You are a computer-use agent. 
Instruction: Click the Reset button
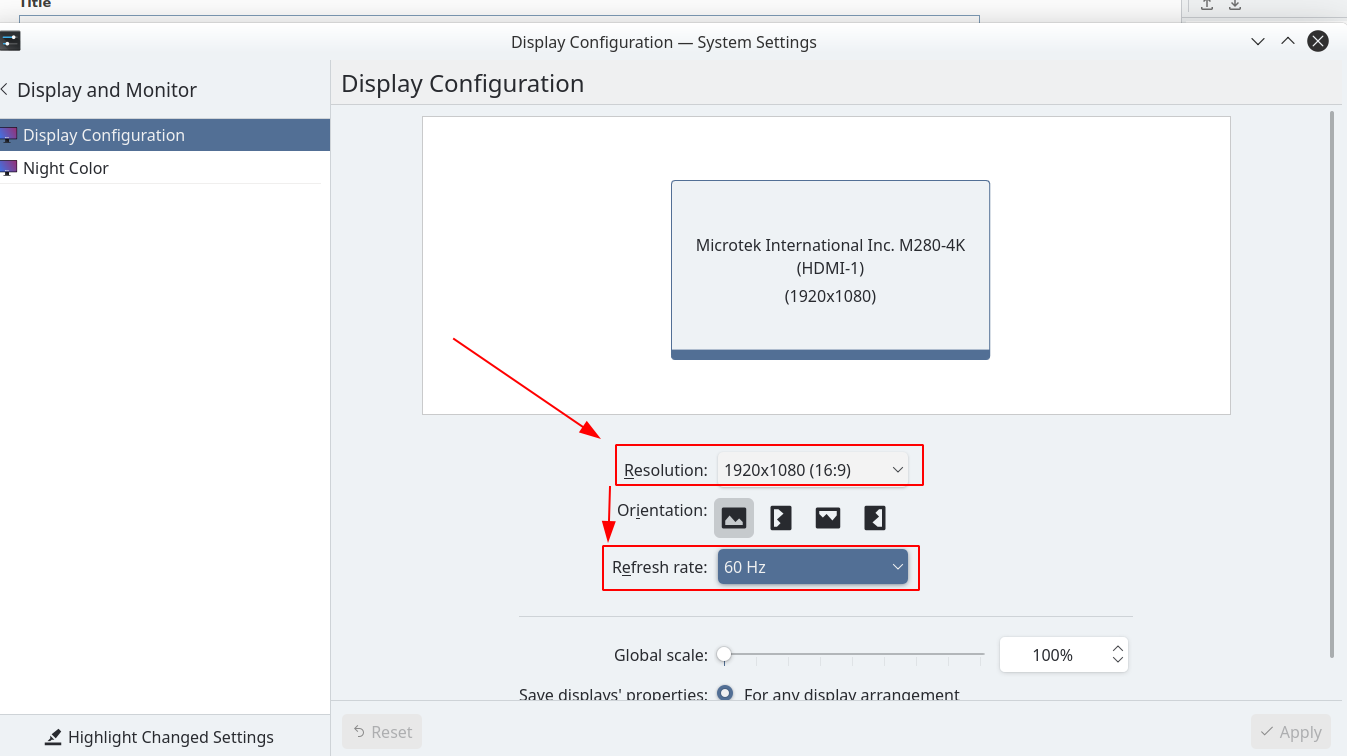pyautogui.click(x=382, y=732)
